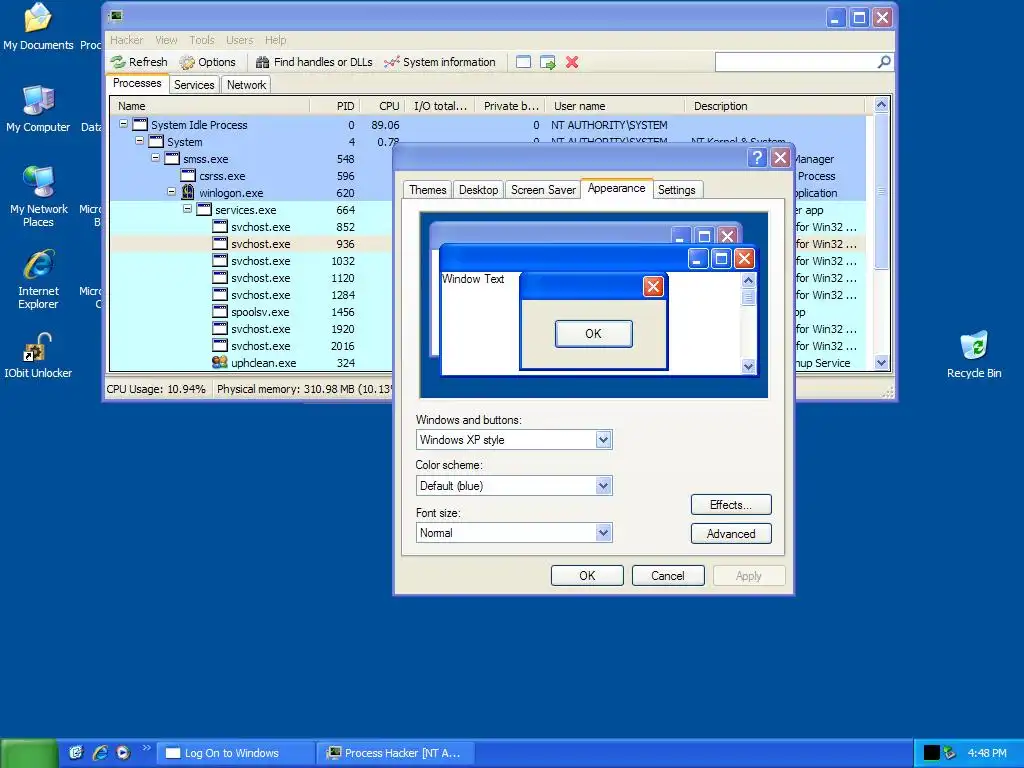Screen dimensions: 1024x768
Task: Switch to the Services tab
Action: (194, 85)
